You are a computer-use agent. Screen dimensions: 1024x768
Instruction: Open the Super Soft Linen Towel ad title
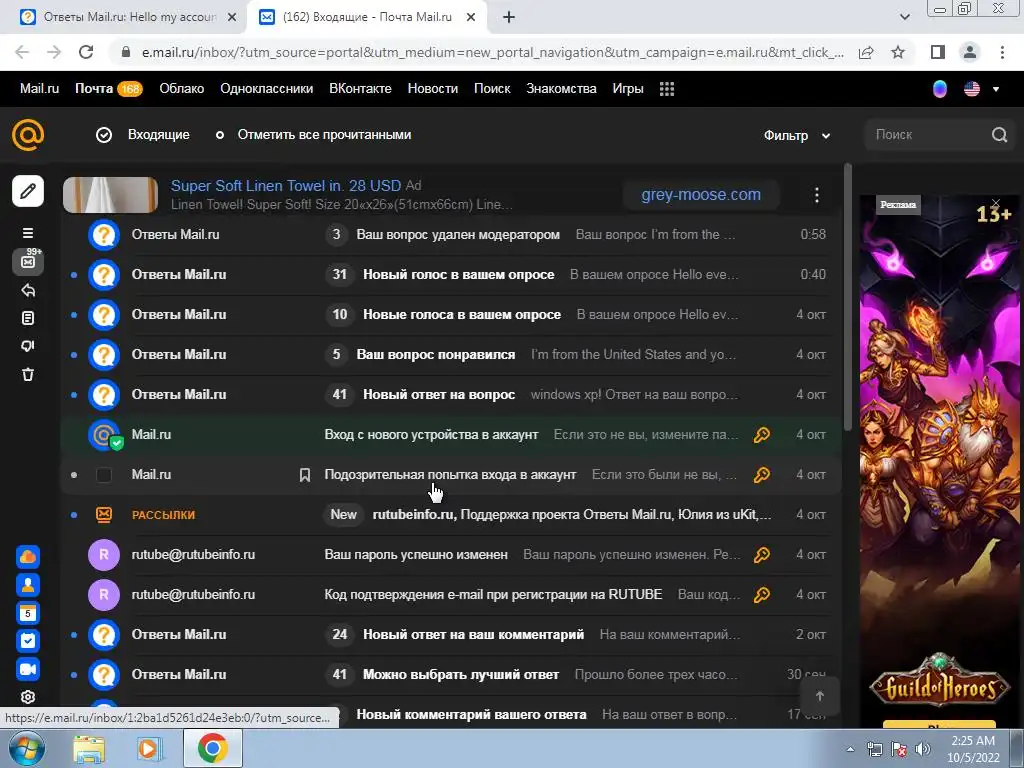click(286, 185)
